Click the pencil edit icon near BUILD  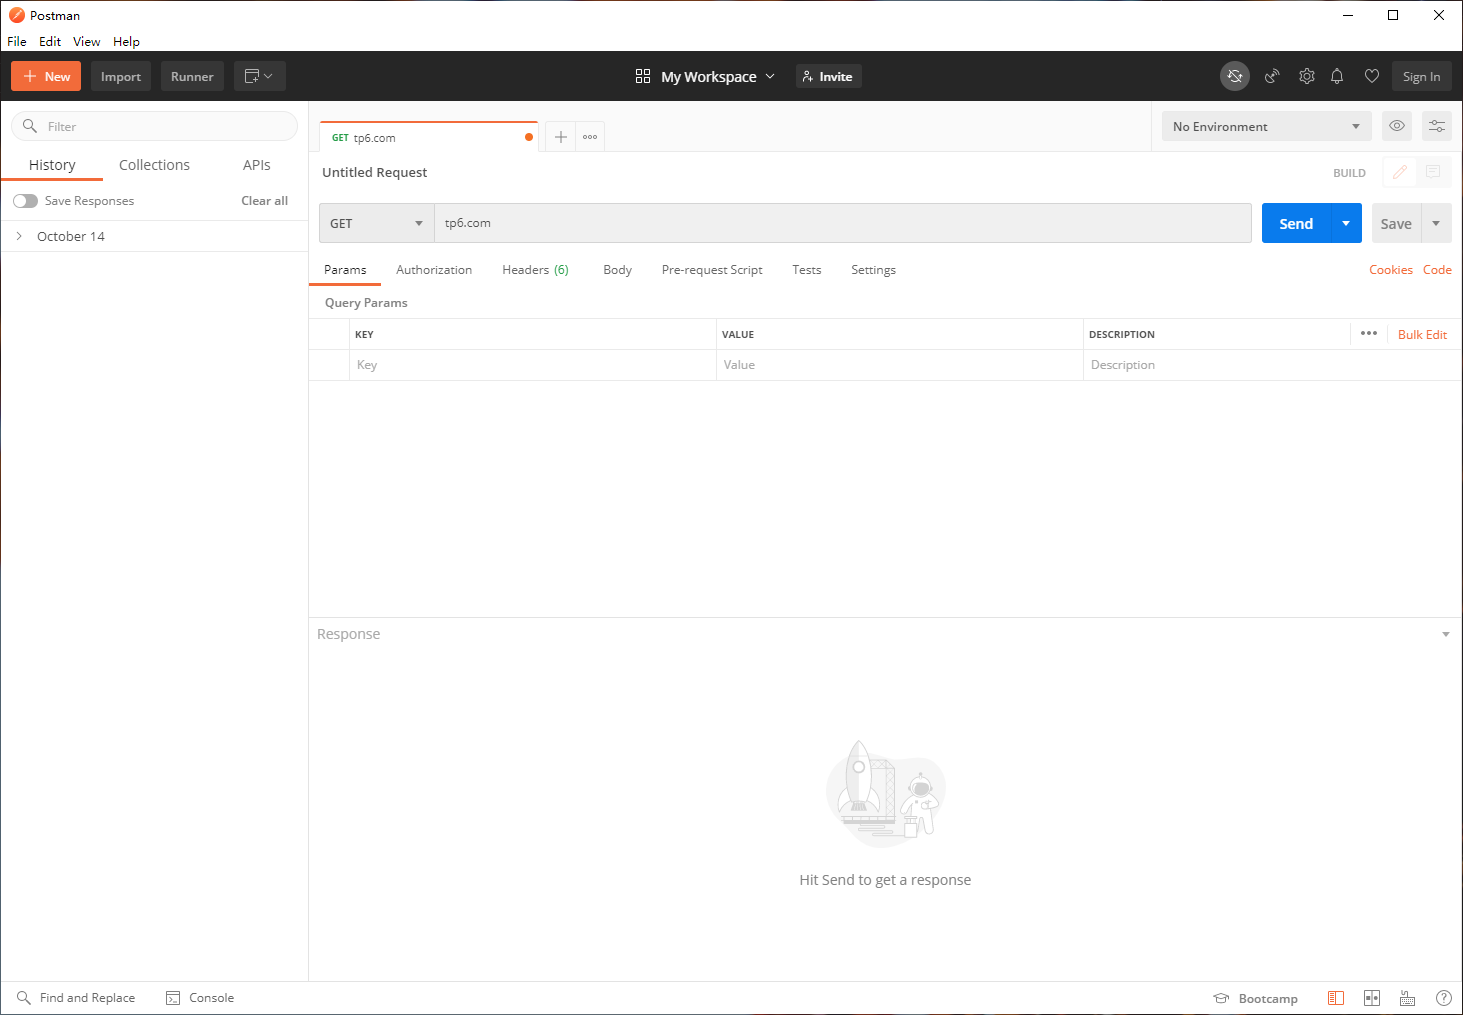click(x=1400, y=172)
